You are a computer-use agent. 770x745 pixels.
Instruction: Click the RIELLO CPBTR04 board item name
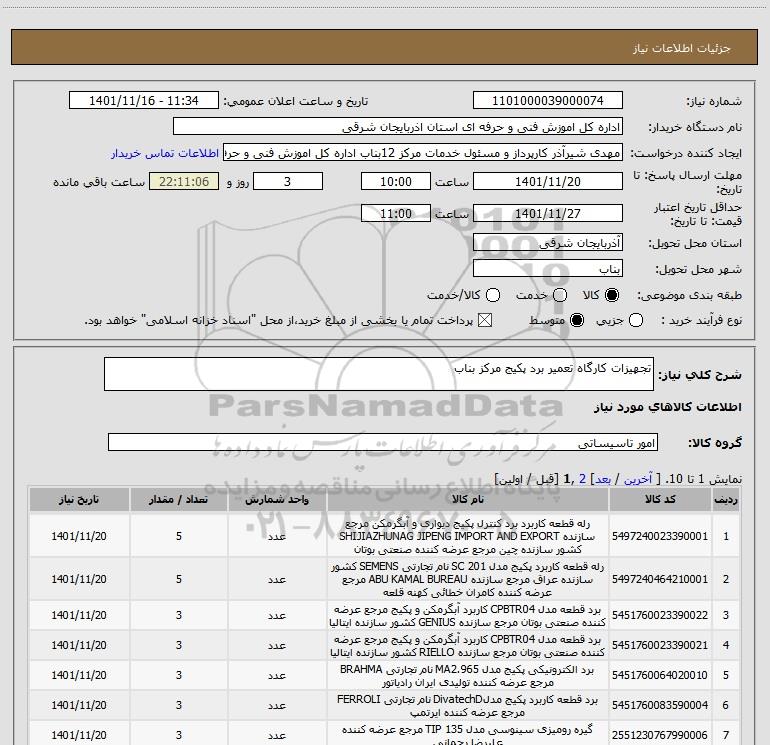pyautogui.click(x=468, y=646)
